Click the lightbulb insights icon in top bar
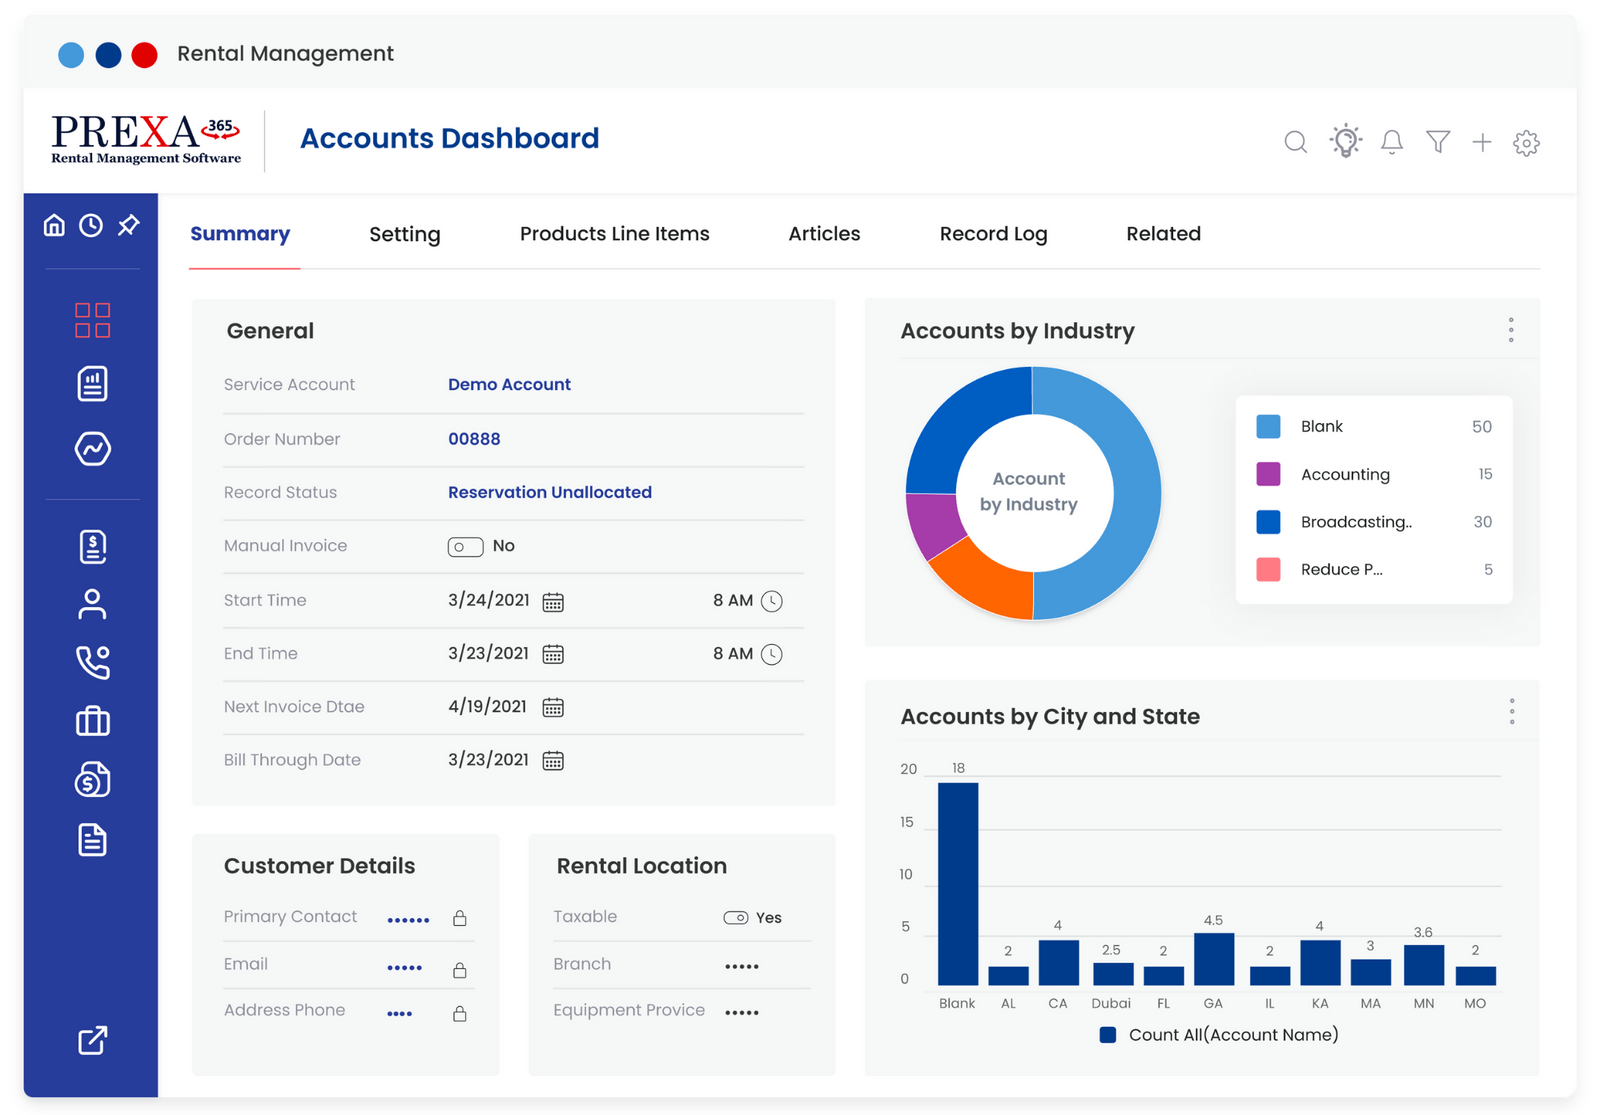 pyautogui.click(x=1345, y=141)
